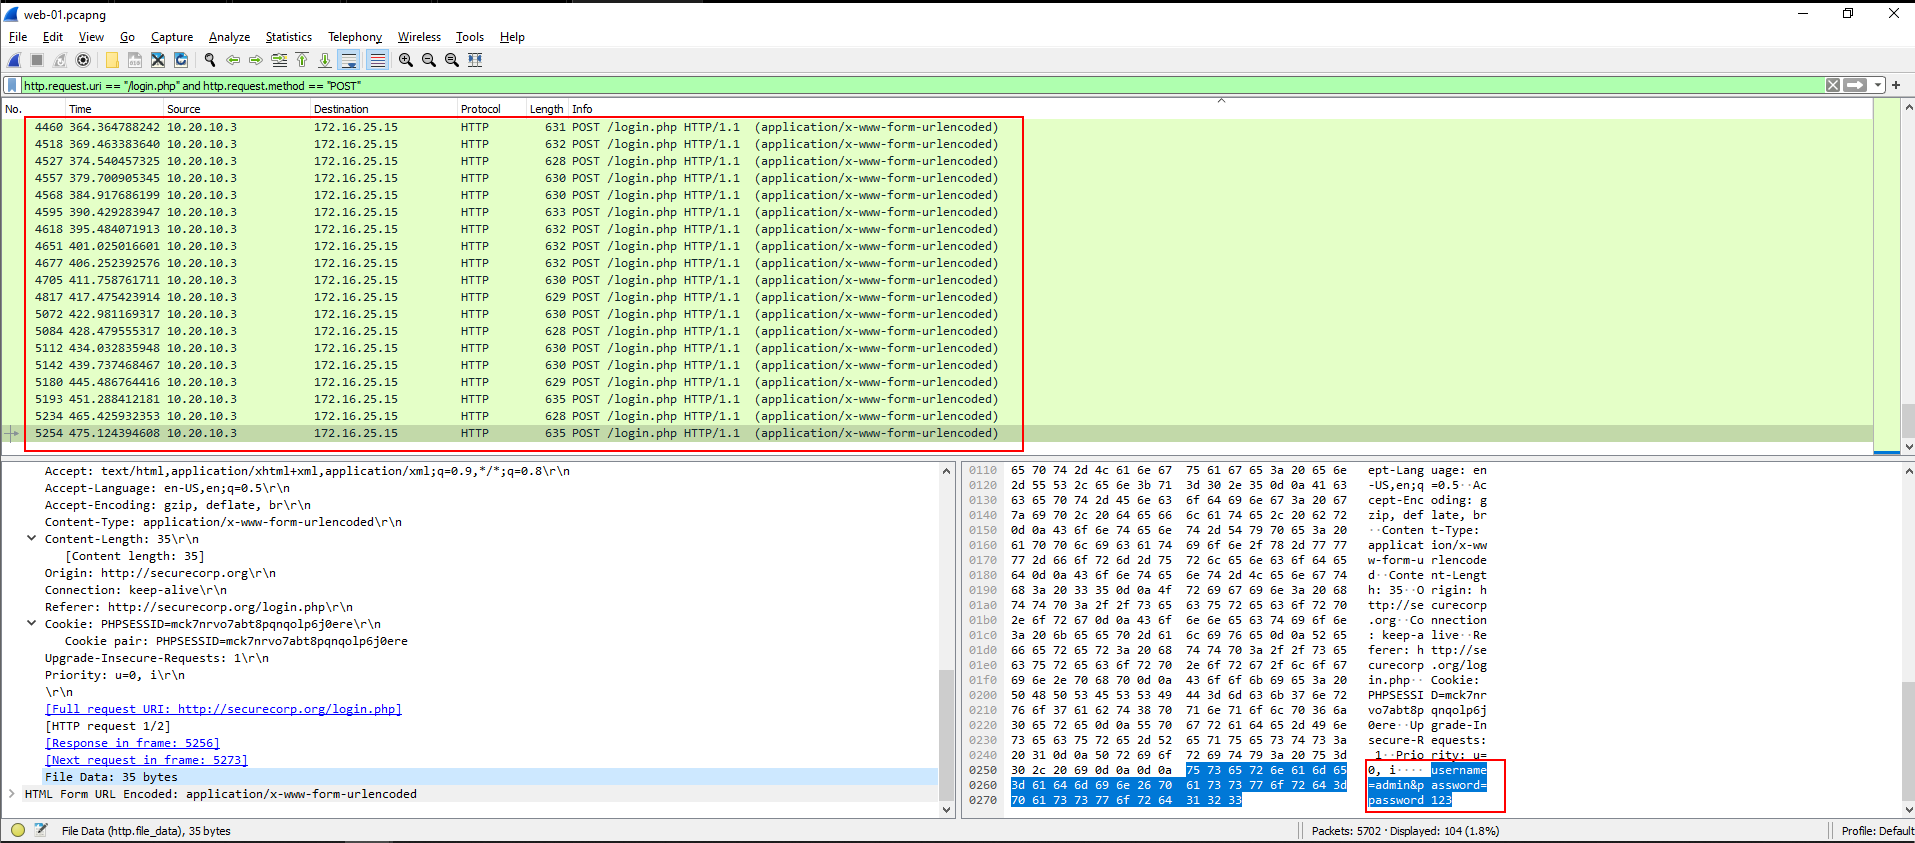This screenshot has height=843, width=1915.
Task: Toggle auto-scroll during live capture
Action: point(348,60)
